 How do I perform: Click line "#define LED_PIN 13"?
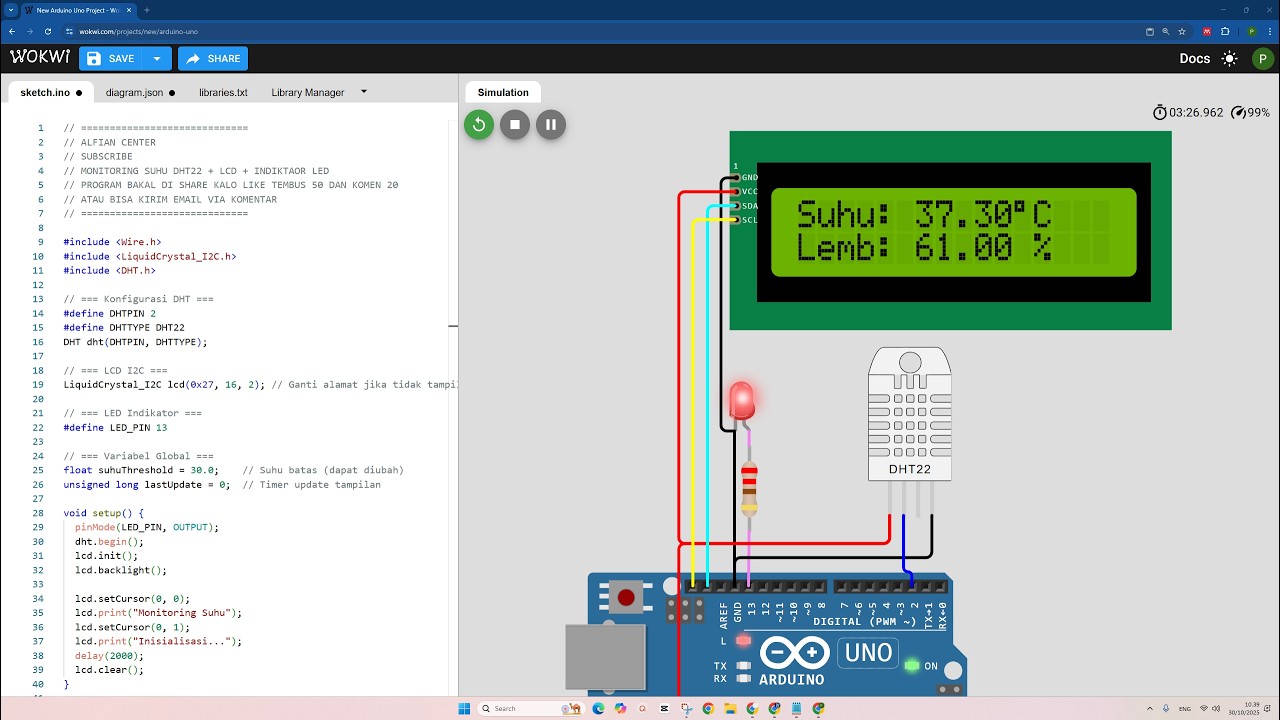click(x=115, y=427)
